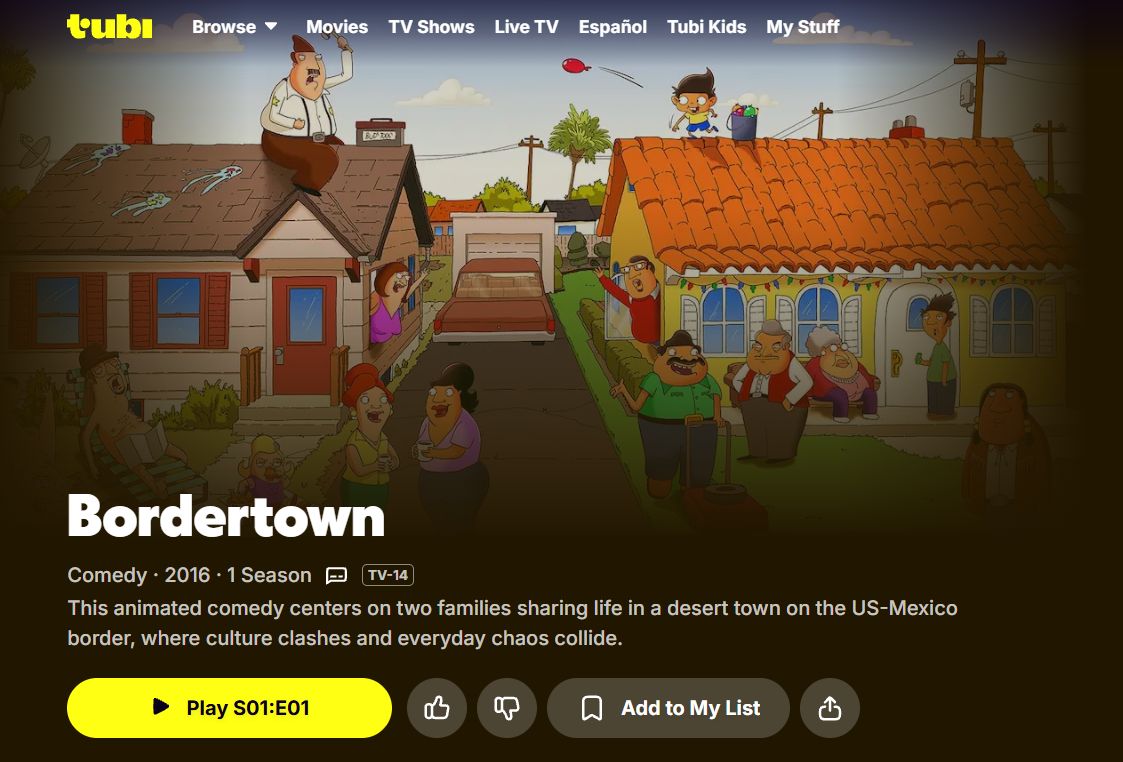Expand the Browse dropdown arrow
The height and width of the screenshot is (762, 1123).
[271, 26]
